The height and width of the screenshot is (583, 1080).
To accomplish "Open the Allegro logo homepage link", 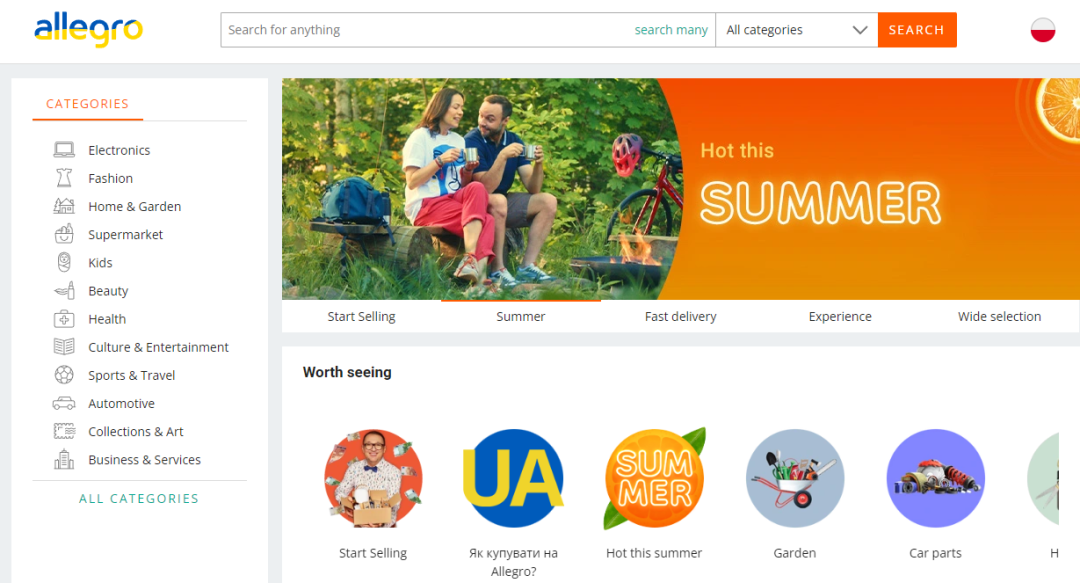I will pyautogui.click(x=88, y=30).
